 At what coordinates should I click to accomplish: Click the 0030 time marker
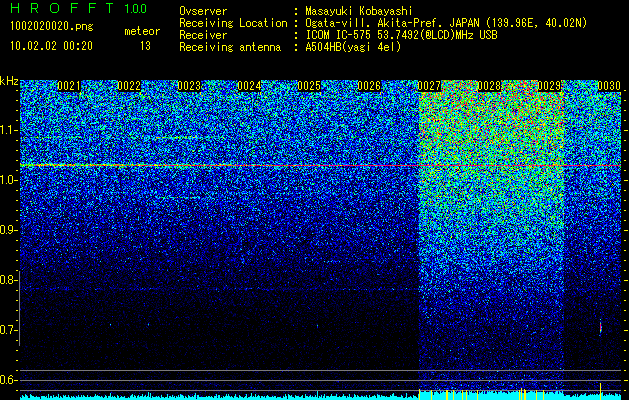click(609, 86)
